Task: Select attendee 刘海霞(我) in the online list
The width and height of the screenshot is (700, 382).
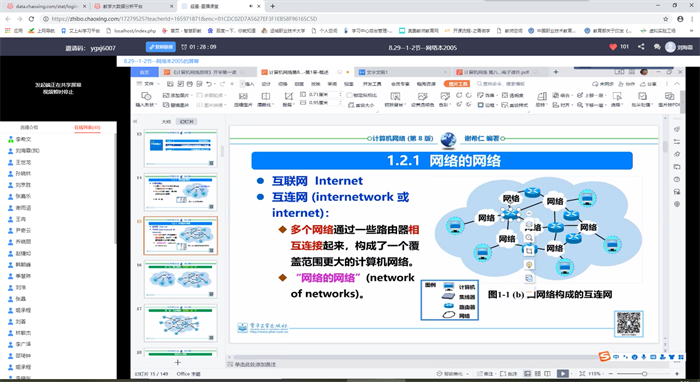Action: tap(28, 151)
